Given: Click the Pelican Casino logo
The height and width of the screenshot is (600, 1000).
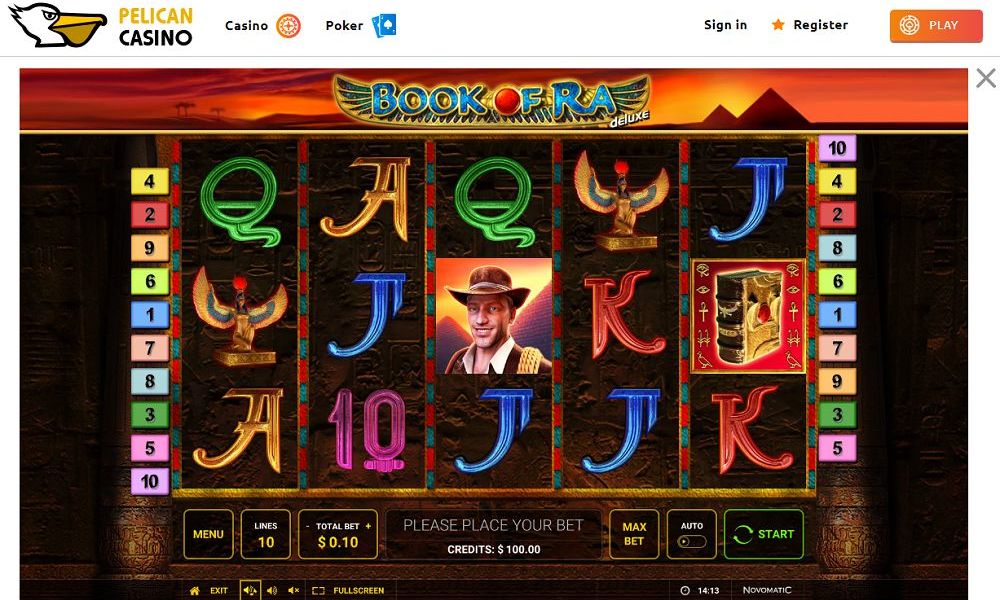Looking at the screenshot, I should pyautogui.click(x=101, y=26).
